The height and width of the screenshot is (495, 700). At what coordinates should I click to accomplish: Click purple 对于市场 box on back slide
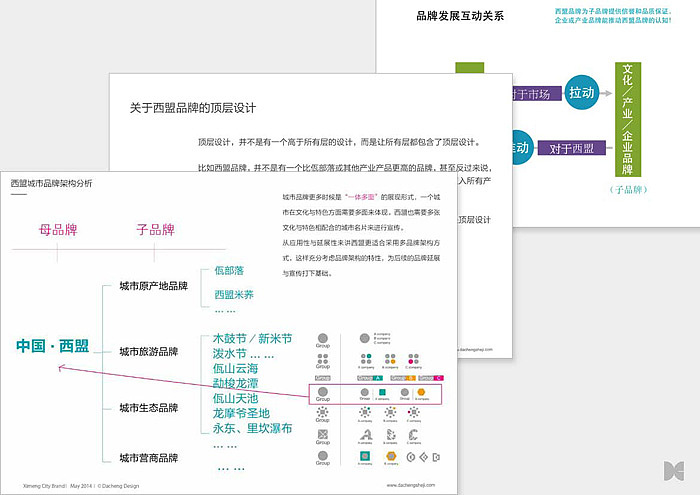pyautogui.click(x=536, y=94)
